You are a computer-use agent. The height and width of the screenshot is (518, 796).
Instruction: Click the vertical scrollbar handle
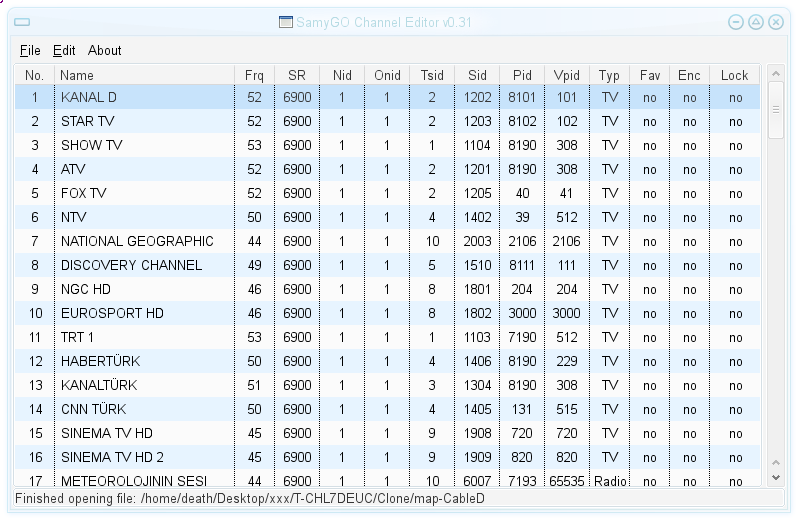tap(776, 110)
